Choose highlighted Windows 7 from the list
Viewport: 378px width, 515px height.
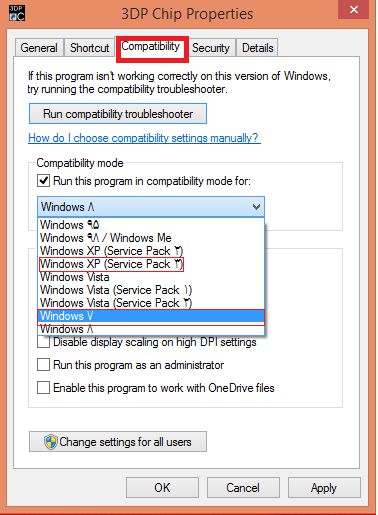point(151,316)
